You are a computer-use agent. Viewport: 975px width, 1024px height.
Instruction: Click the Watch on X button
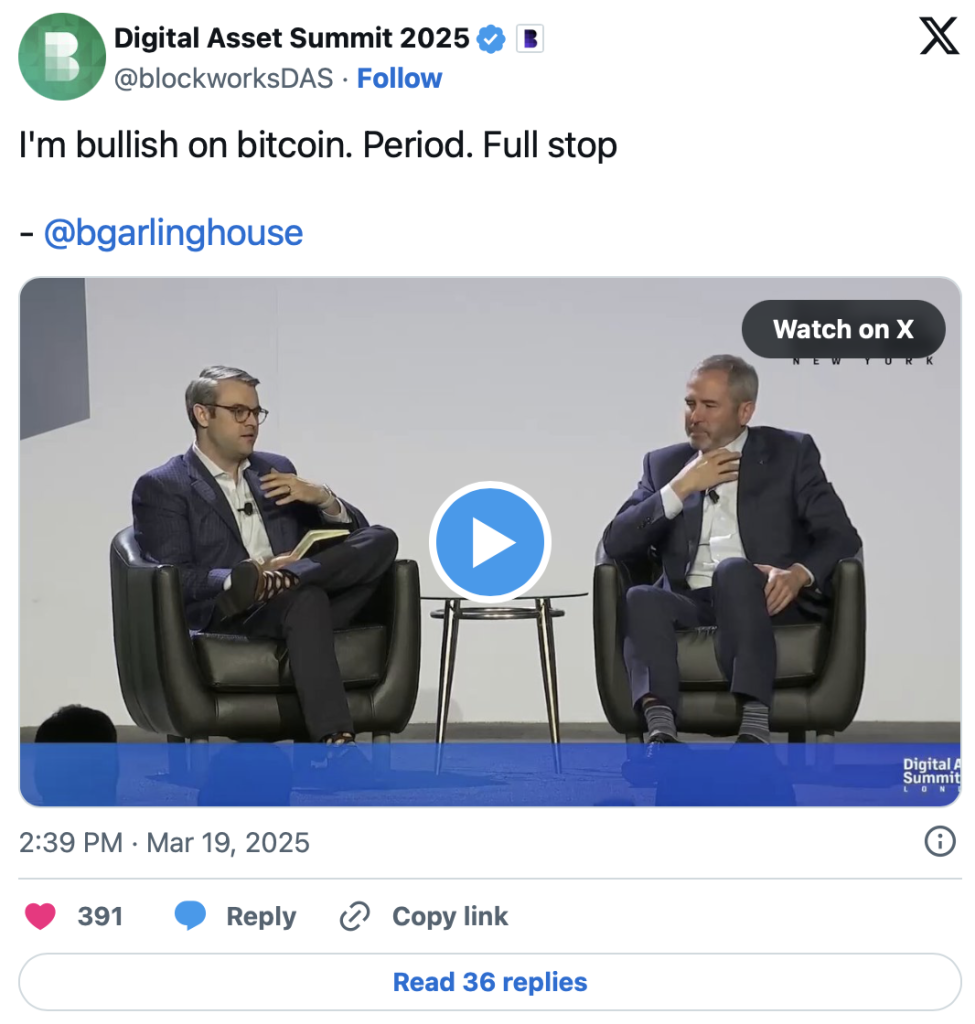coord(843,329)
